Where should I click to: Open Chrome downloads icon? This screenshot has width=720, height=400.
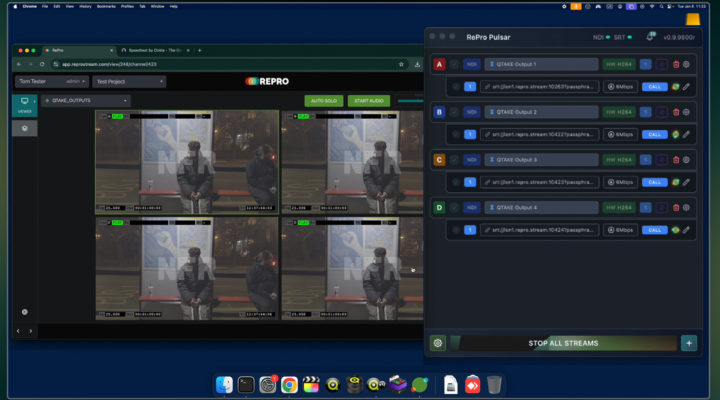[x=417, y=64]
